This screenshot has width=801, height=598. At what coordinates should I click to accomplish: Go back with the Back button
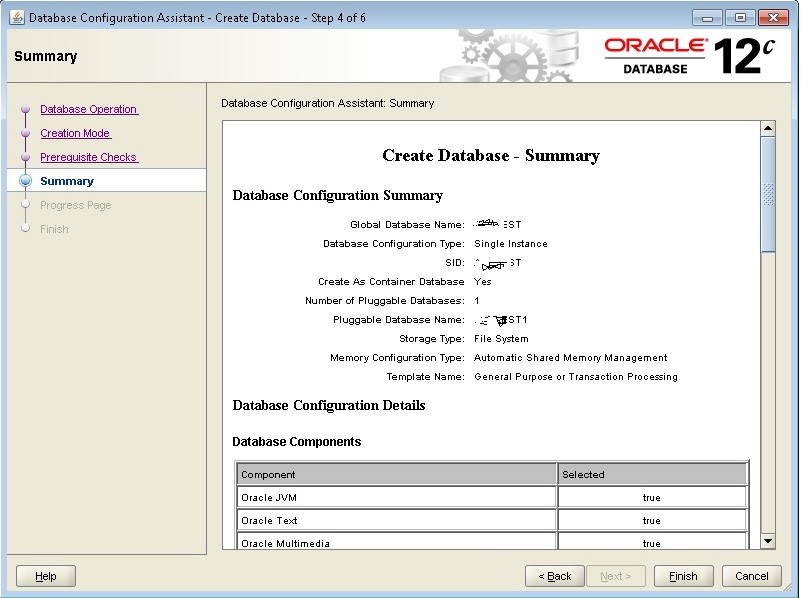coord(555,576)
